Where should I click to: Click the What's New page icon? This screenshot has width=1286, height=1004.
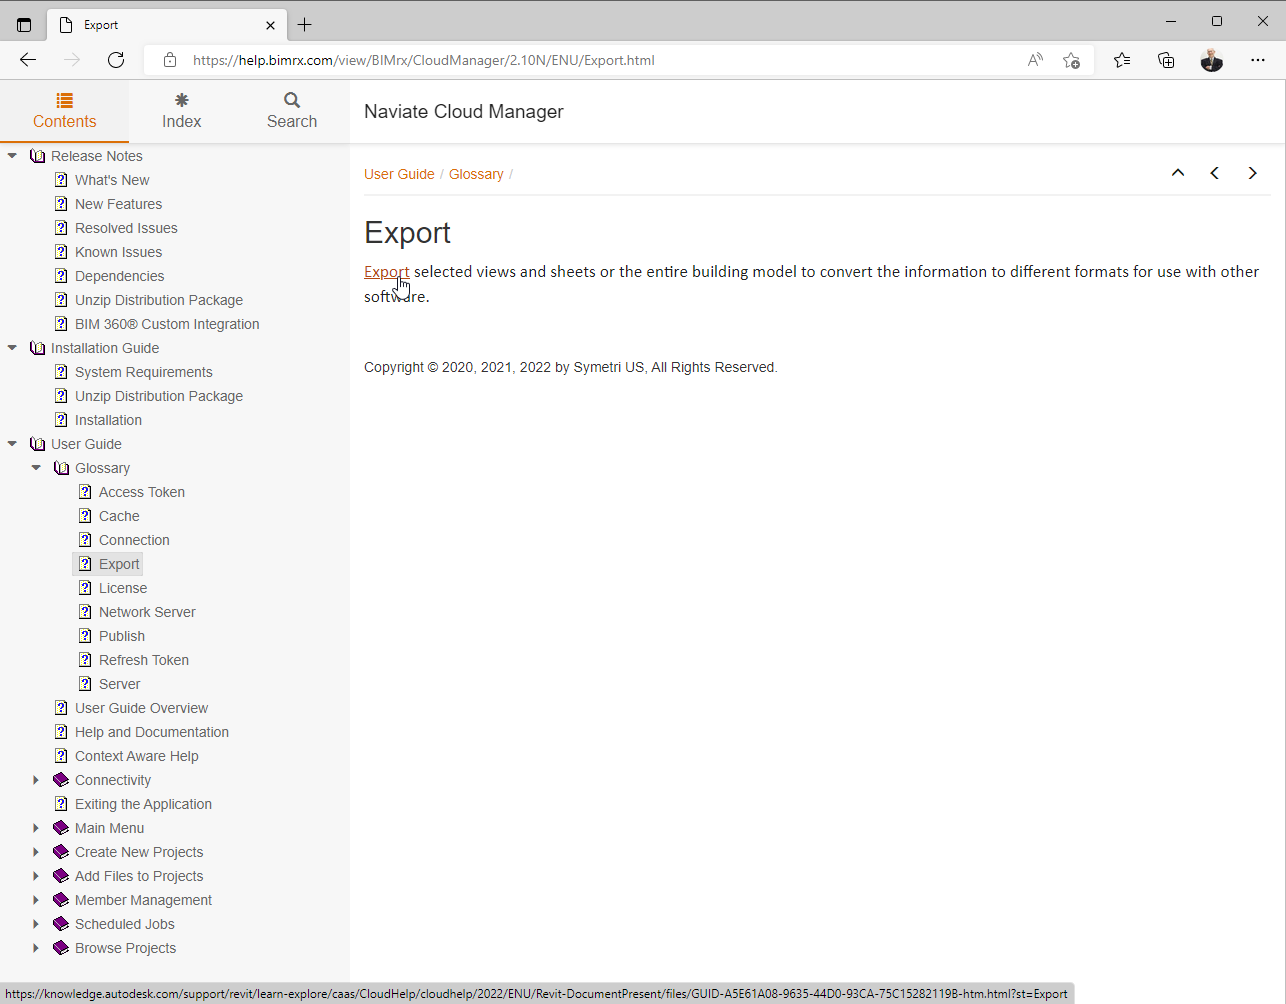point(61,180)
